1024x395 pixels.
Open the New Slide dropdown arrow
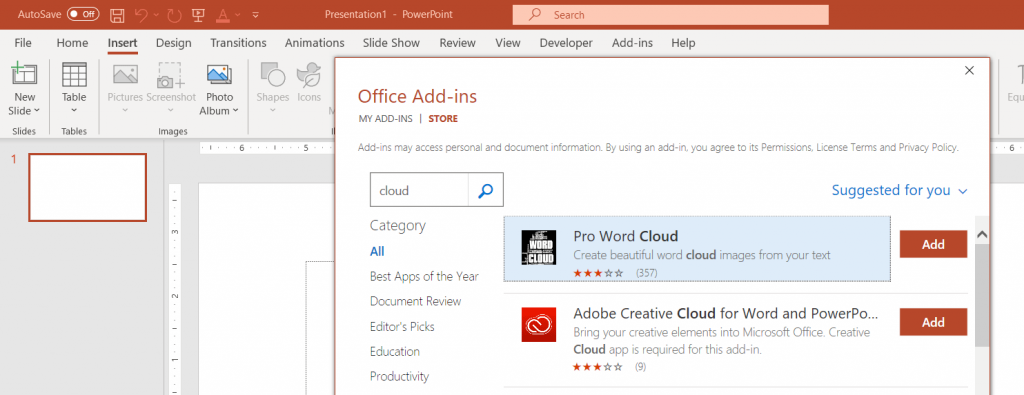pyautogui.click(x=37, y=110)
